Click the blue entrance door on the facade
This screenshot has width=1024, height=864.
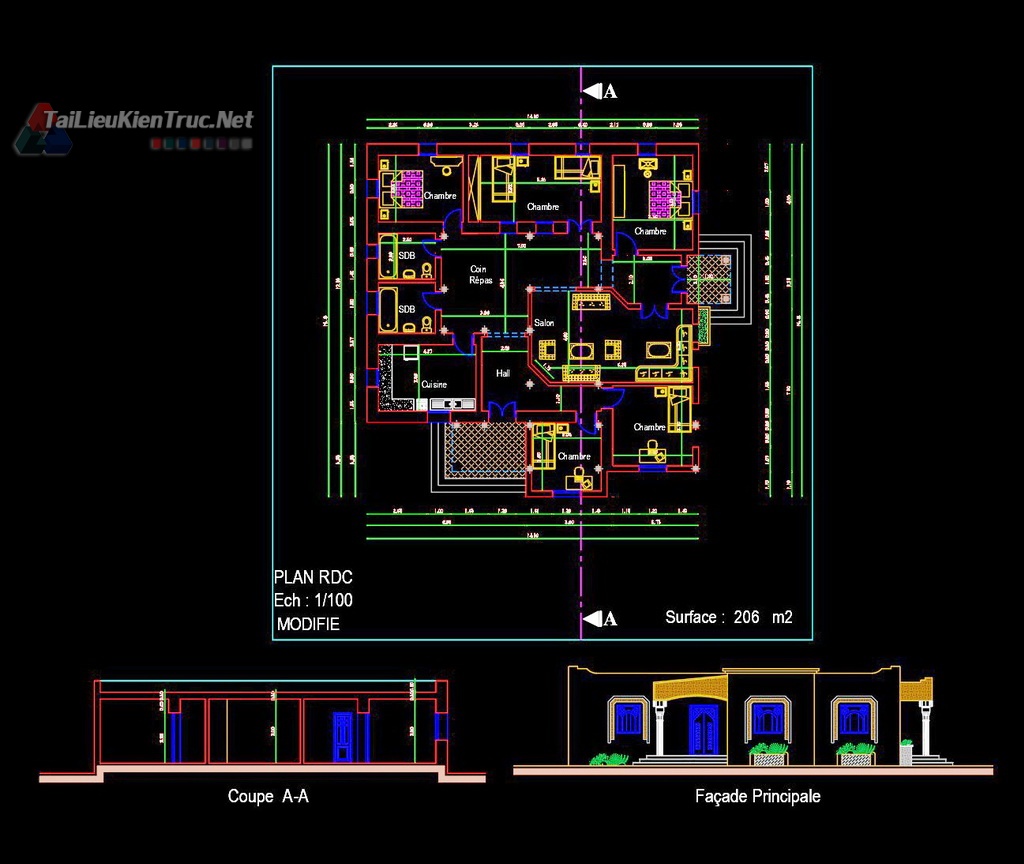tap(703, 729)
